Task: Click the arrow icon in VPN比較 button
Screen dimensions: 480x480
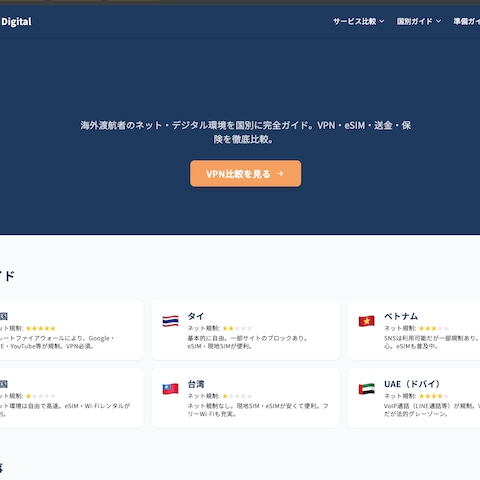Action: 280,174
